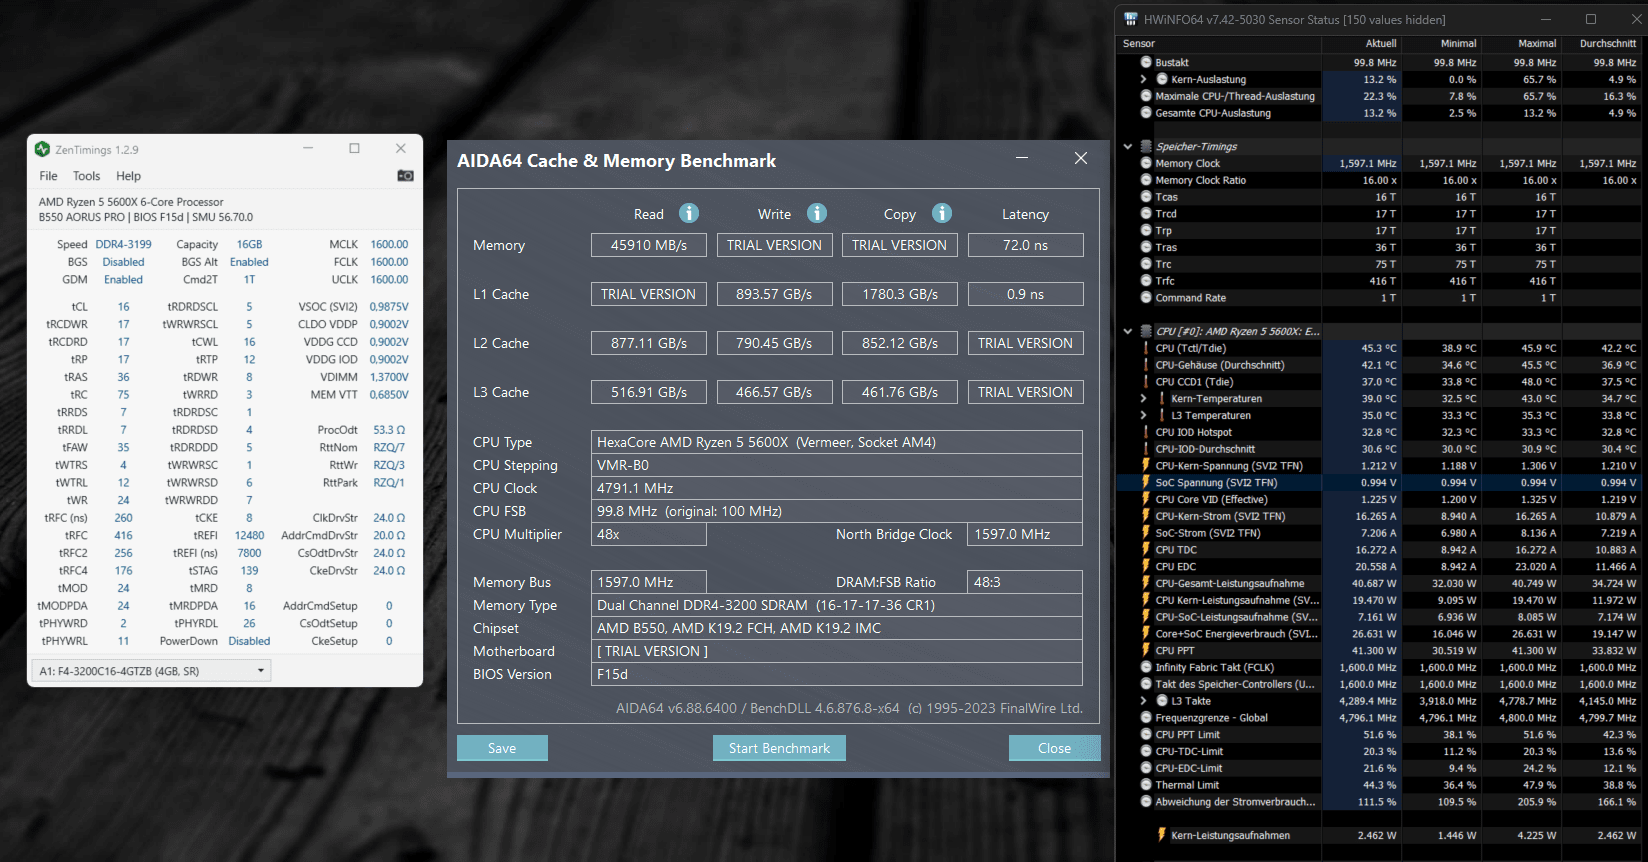Click the ZenTimings app logo icon

[42, 149]
